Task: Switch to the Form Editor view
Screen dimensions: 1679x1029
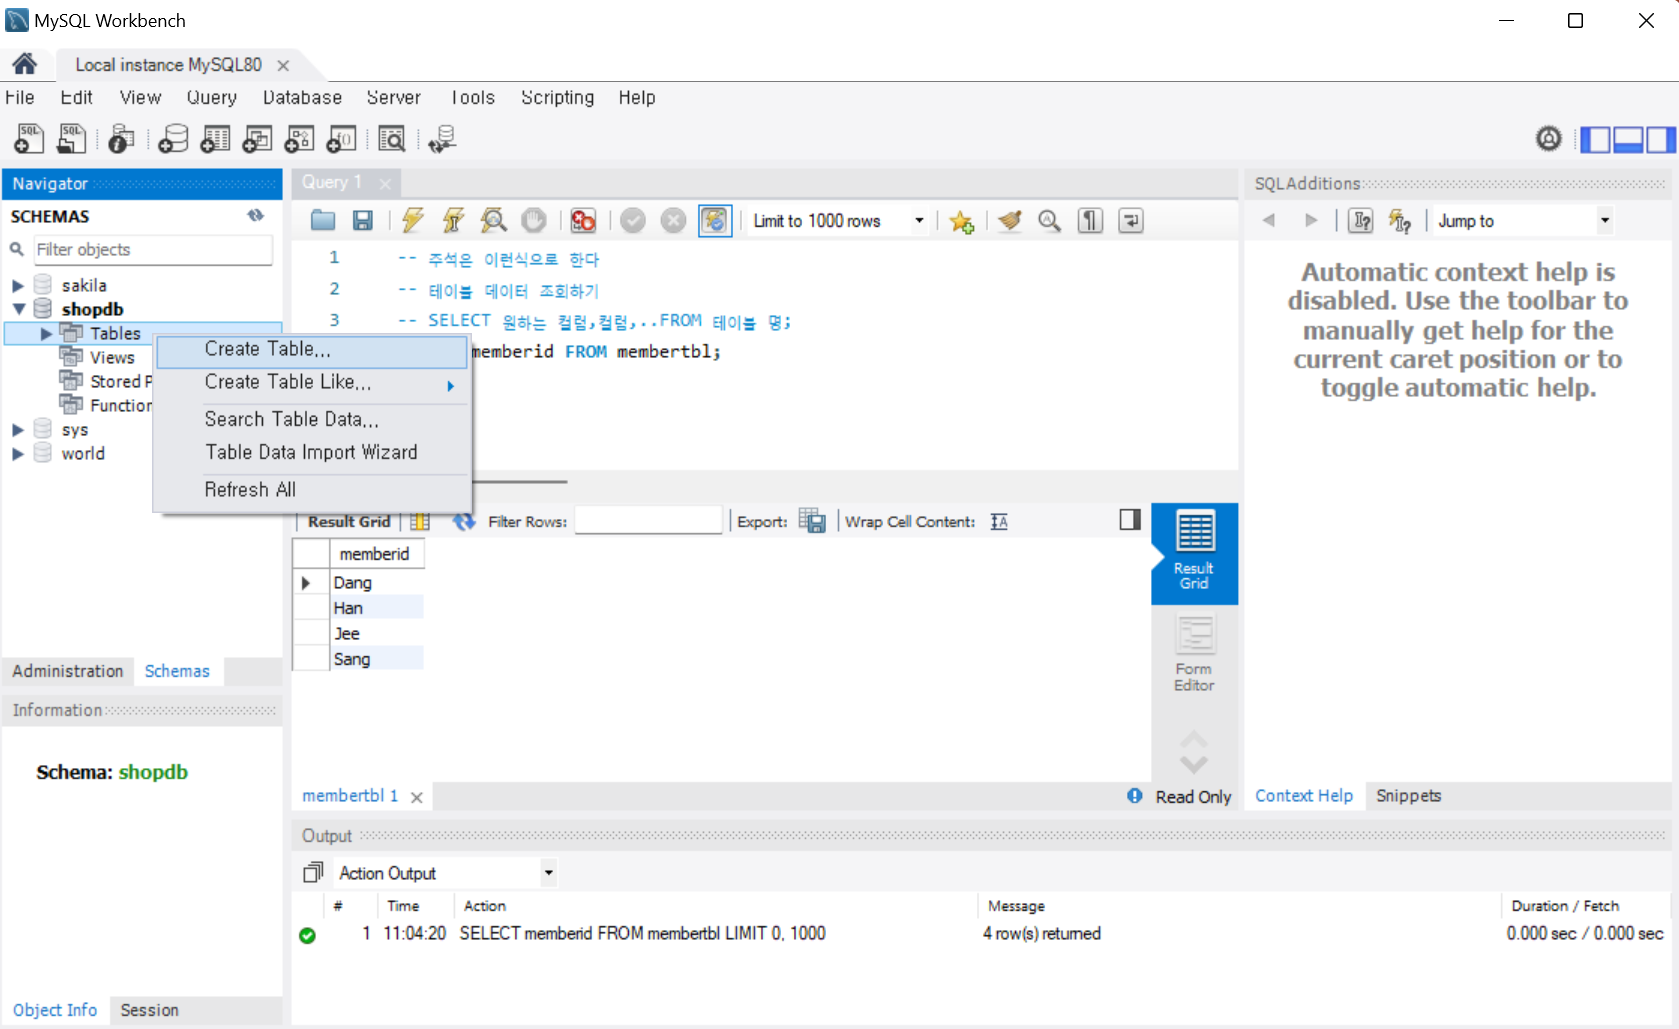Action: point(1194,654)
